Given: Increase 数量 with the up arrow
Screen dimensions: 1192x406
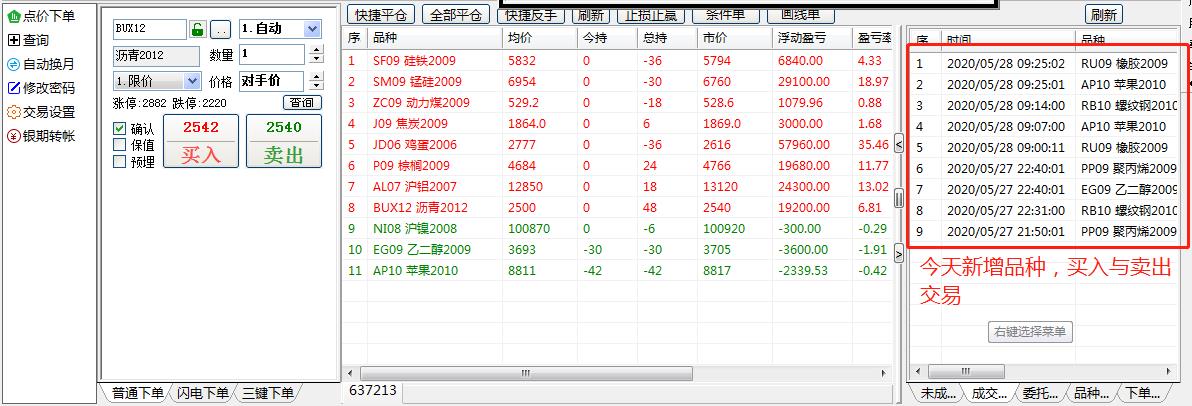Looking at the screenshot, I should (x=316, y=49).
